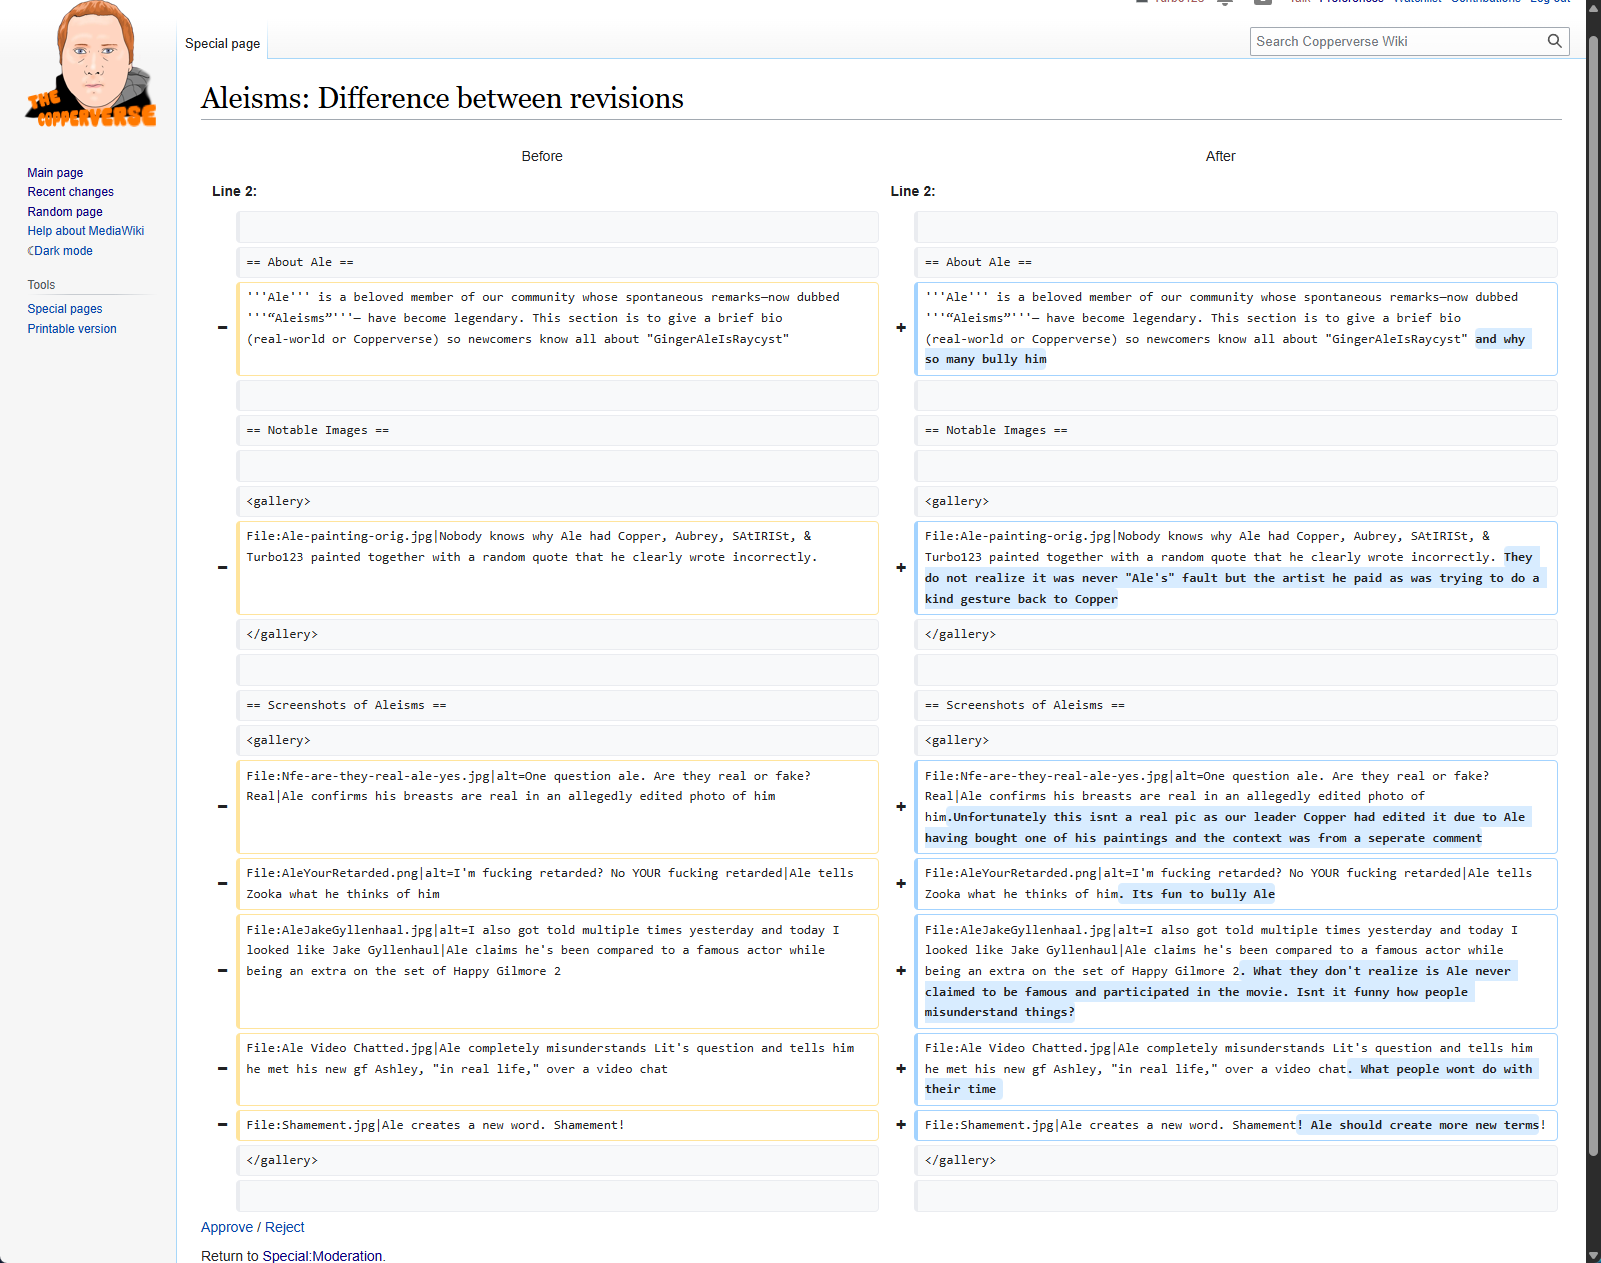Click Before row starting 'File:AleYourRetarded.png'
This screenshot has width=1601, height=1263.
point(557,884)
